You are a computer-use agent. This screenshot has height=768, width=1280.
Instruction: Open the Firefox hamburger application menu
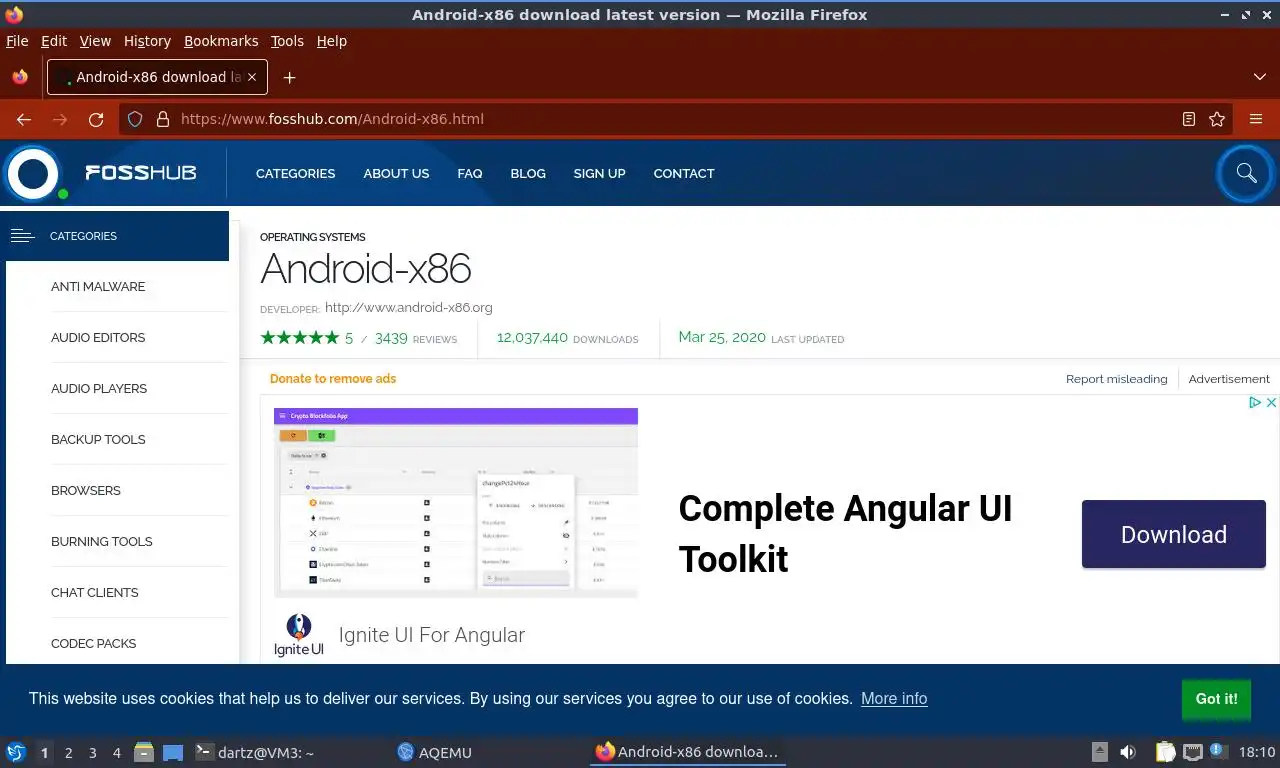coord(1256,119)
